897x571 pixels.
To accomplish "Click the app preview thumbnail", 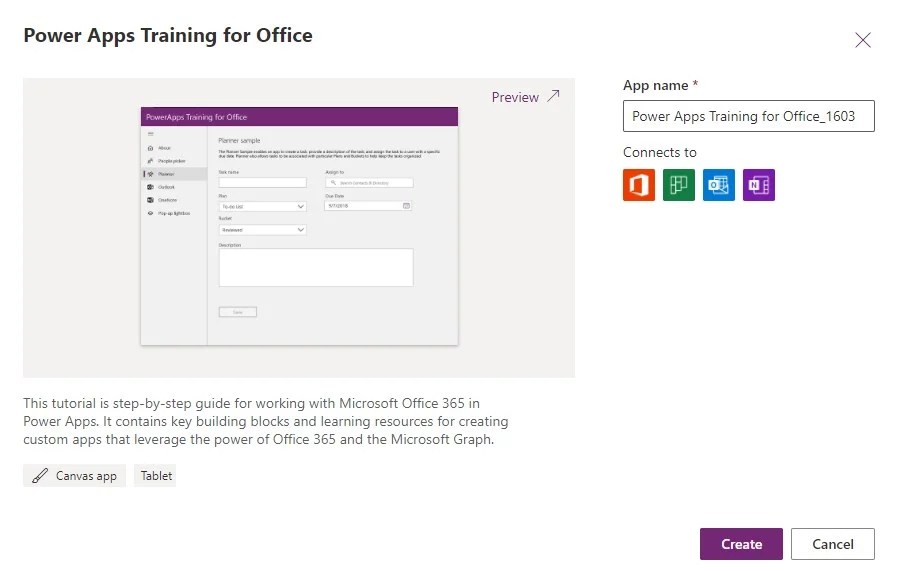I will coord(299,226).
